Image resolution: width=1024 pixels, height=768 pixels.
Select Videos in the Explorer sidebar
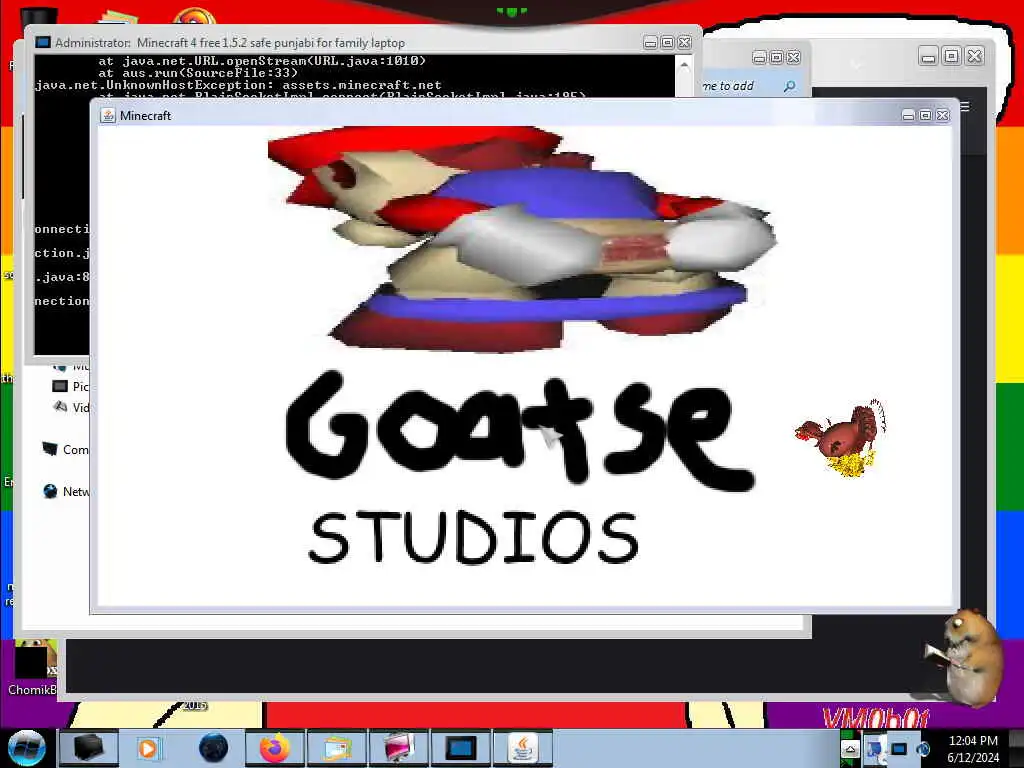coord(71,408)
